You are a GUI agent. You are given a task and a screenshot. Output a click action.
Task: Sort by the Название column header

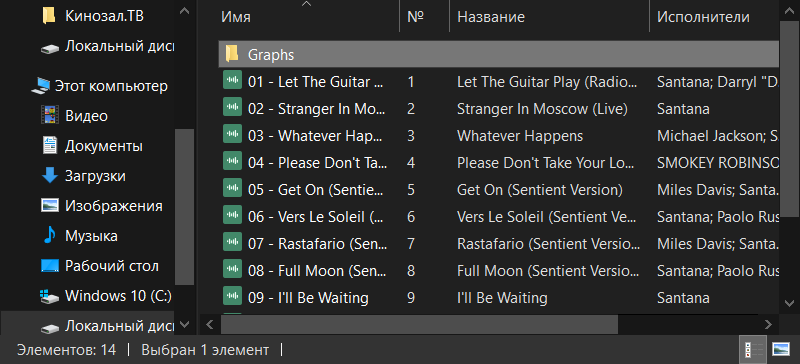point(491,17)
